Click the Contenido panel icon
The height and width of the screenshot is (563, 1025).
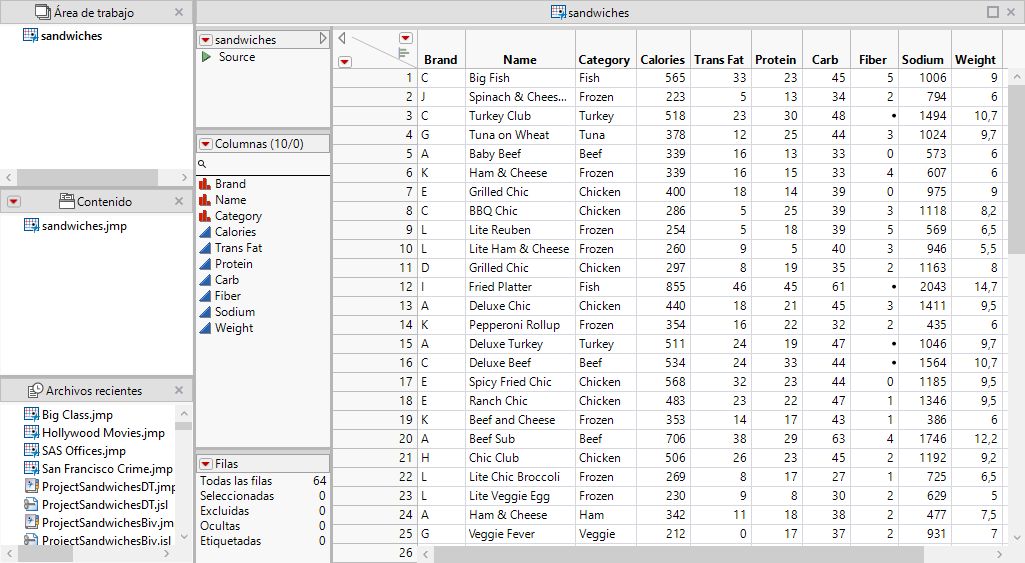pos(67,201)
